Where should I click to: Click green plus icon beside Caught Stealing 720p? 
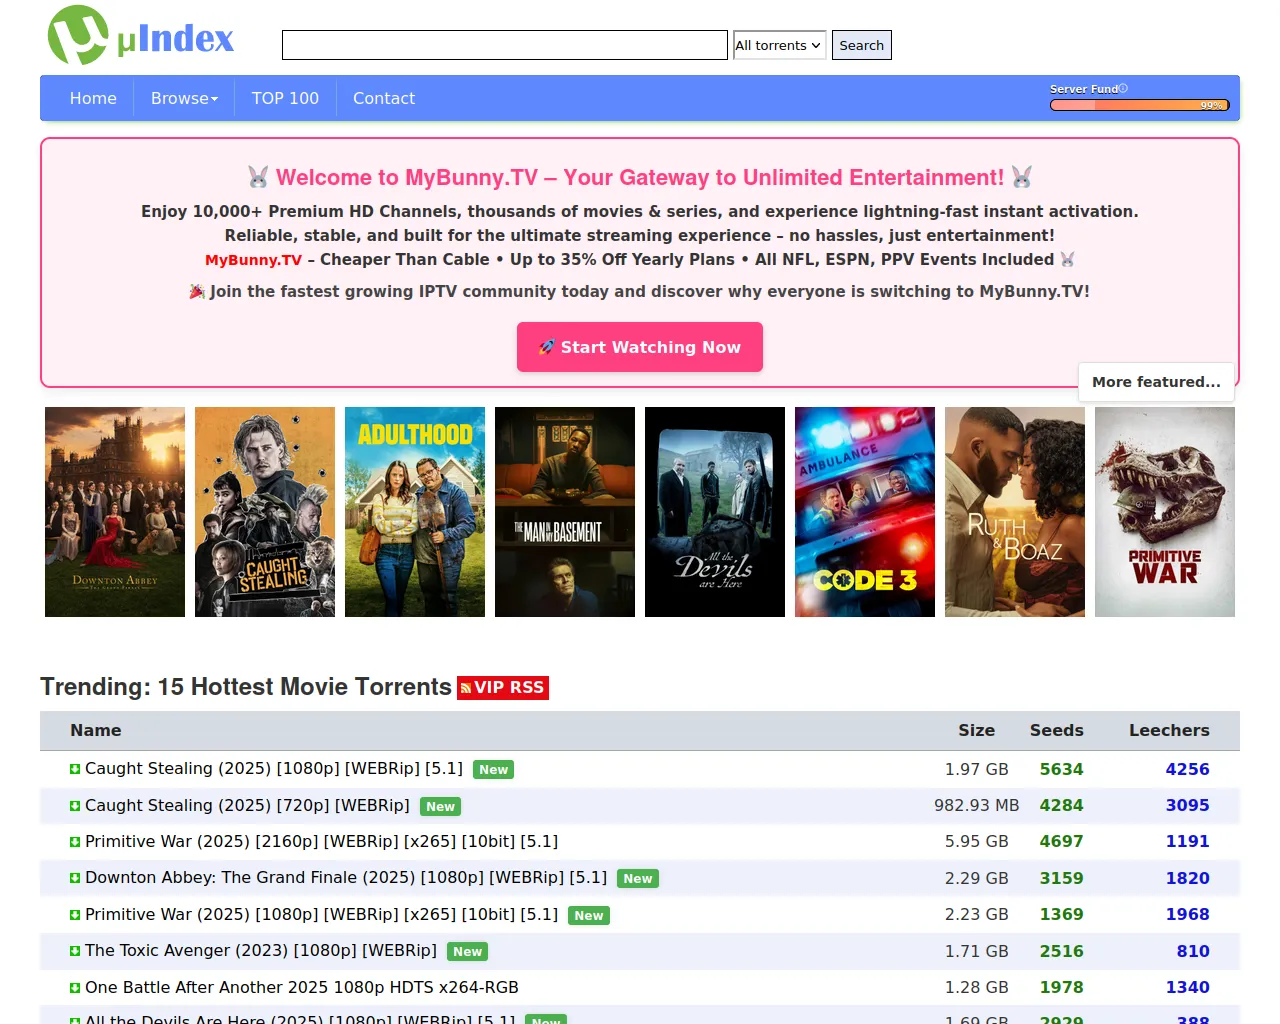click(75, 806)
